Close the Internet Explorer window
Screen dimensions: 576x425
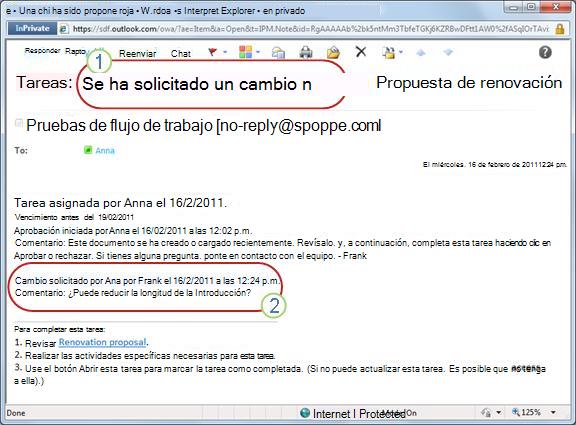pos(556,7)
